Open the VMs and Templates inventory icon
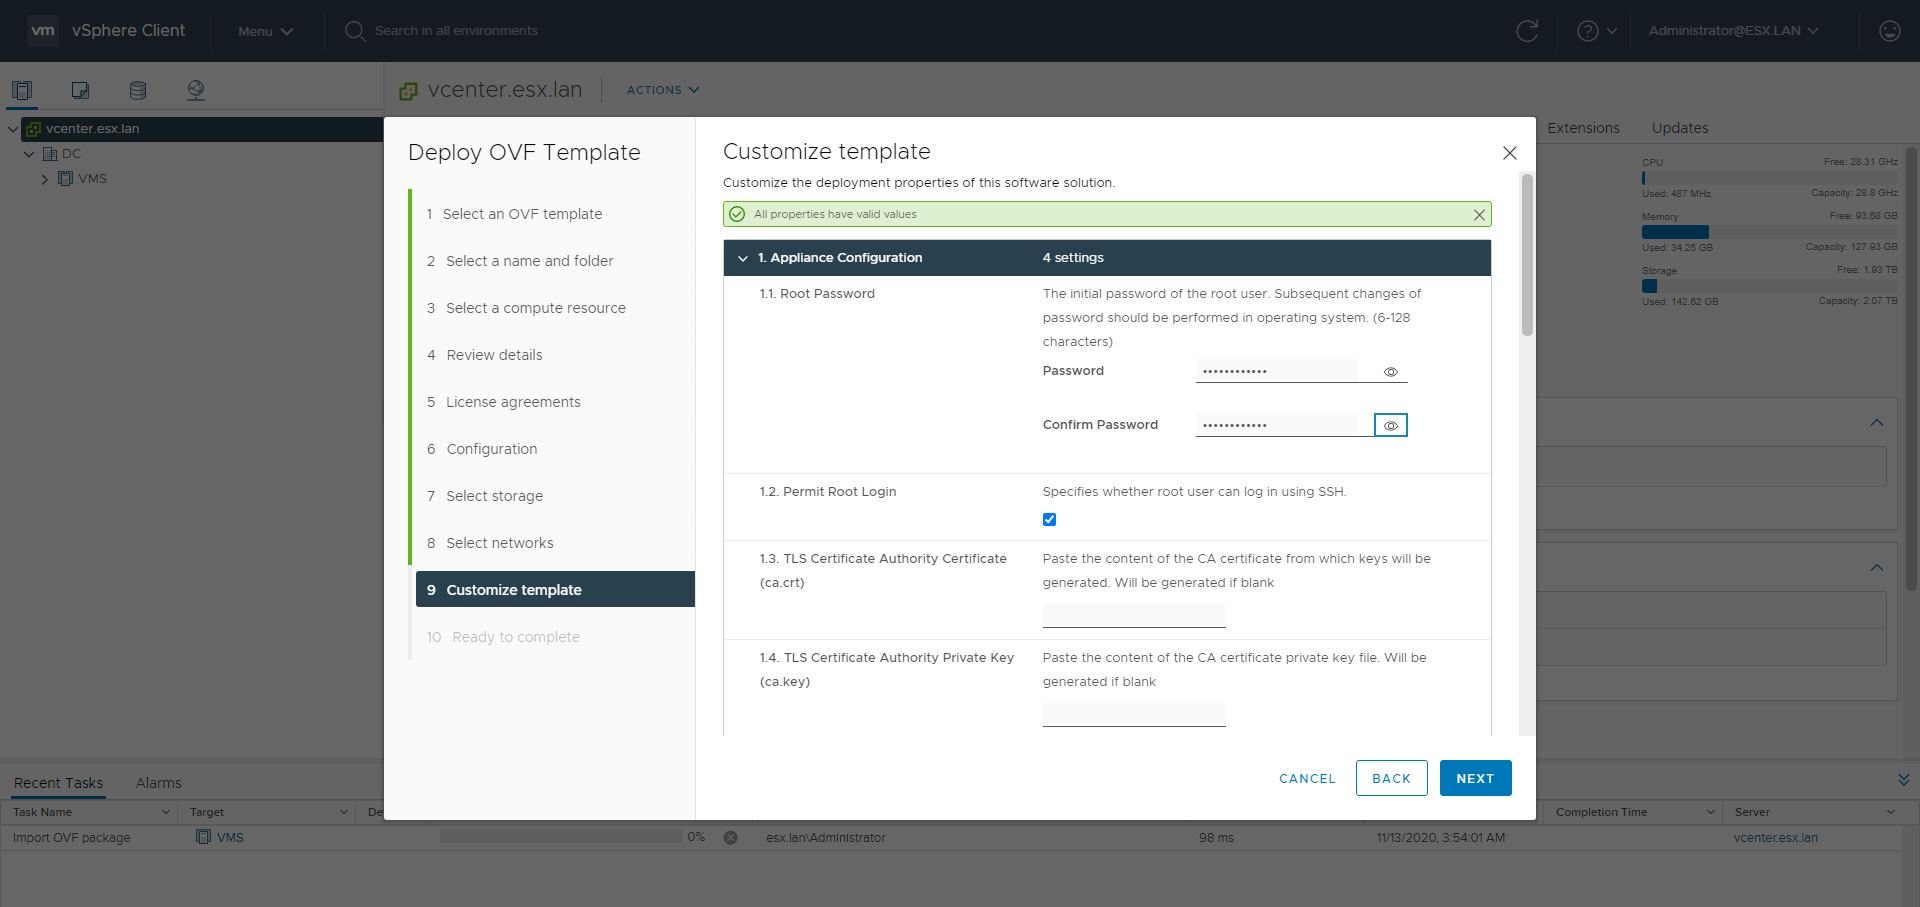This screenshot has height=907, width=1920. (80, 90)
